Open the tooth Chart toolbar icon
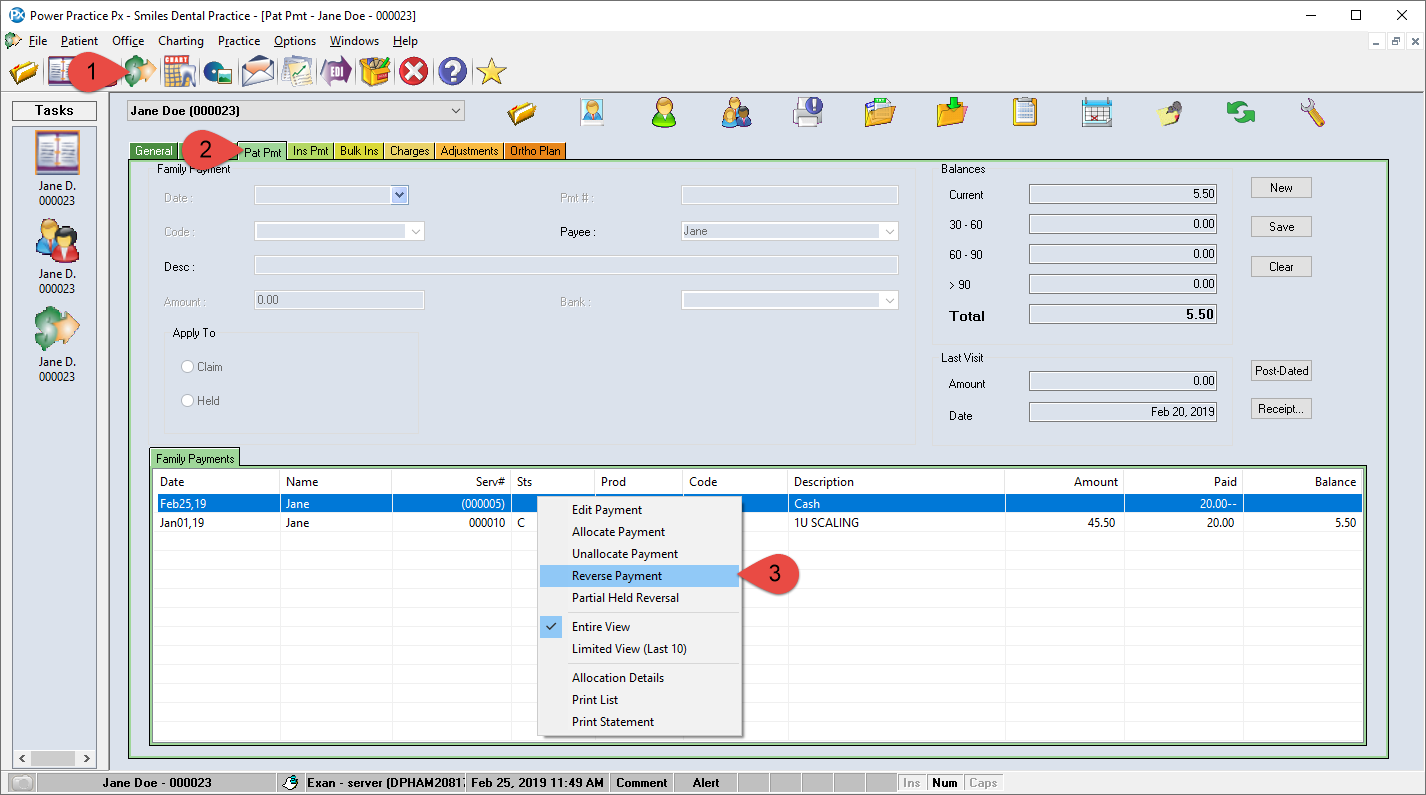 (x=180, y=72)
